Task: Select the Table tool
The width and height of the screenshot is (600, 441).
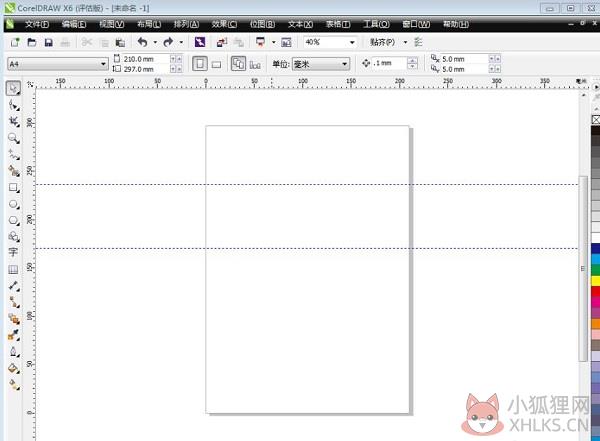Action: 13,270
